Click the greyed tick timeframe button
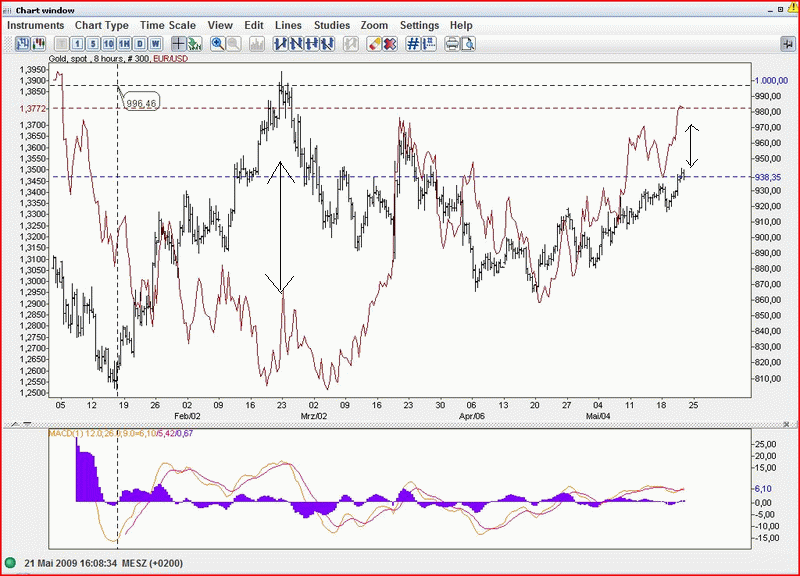 point(61,44)
